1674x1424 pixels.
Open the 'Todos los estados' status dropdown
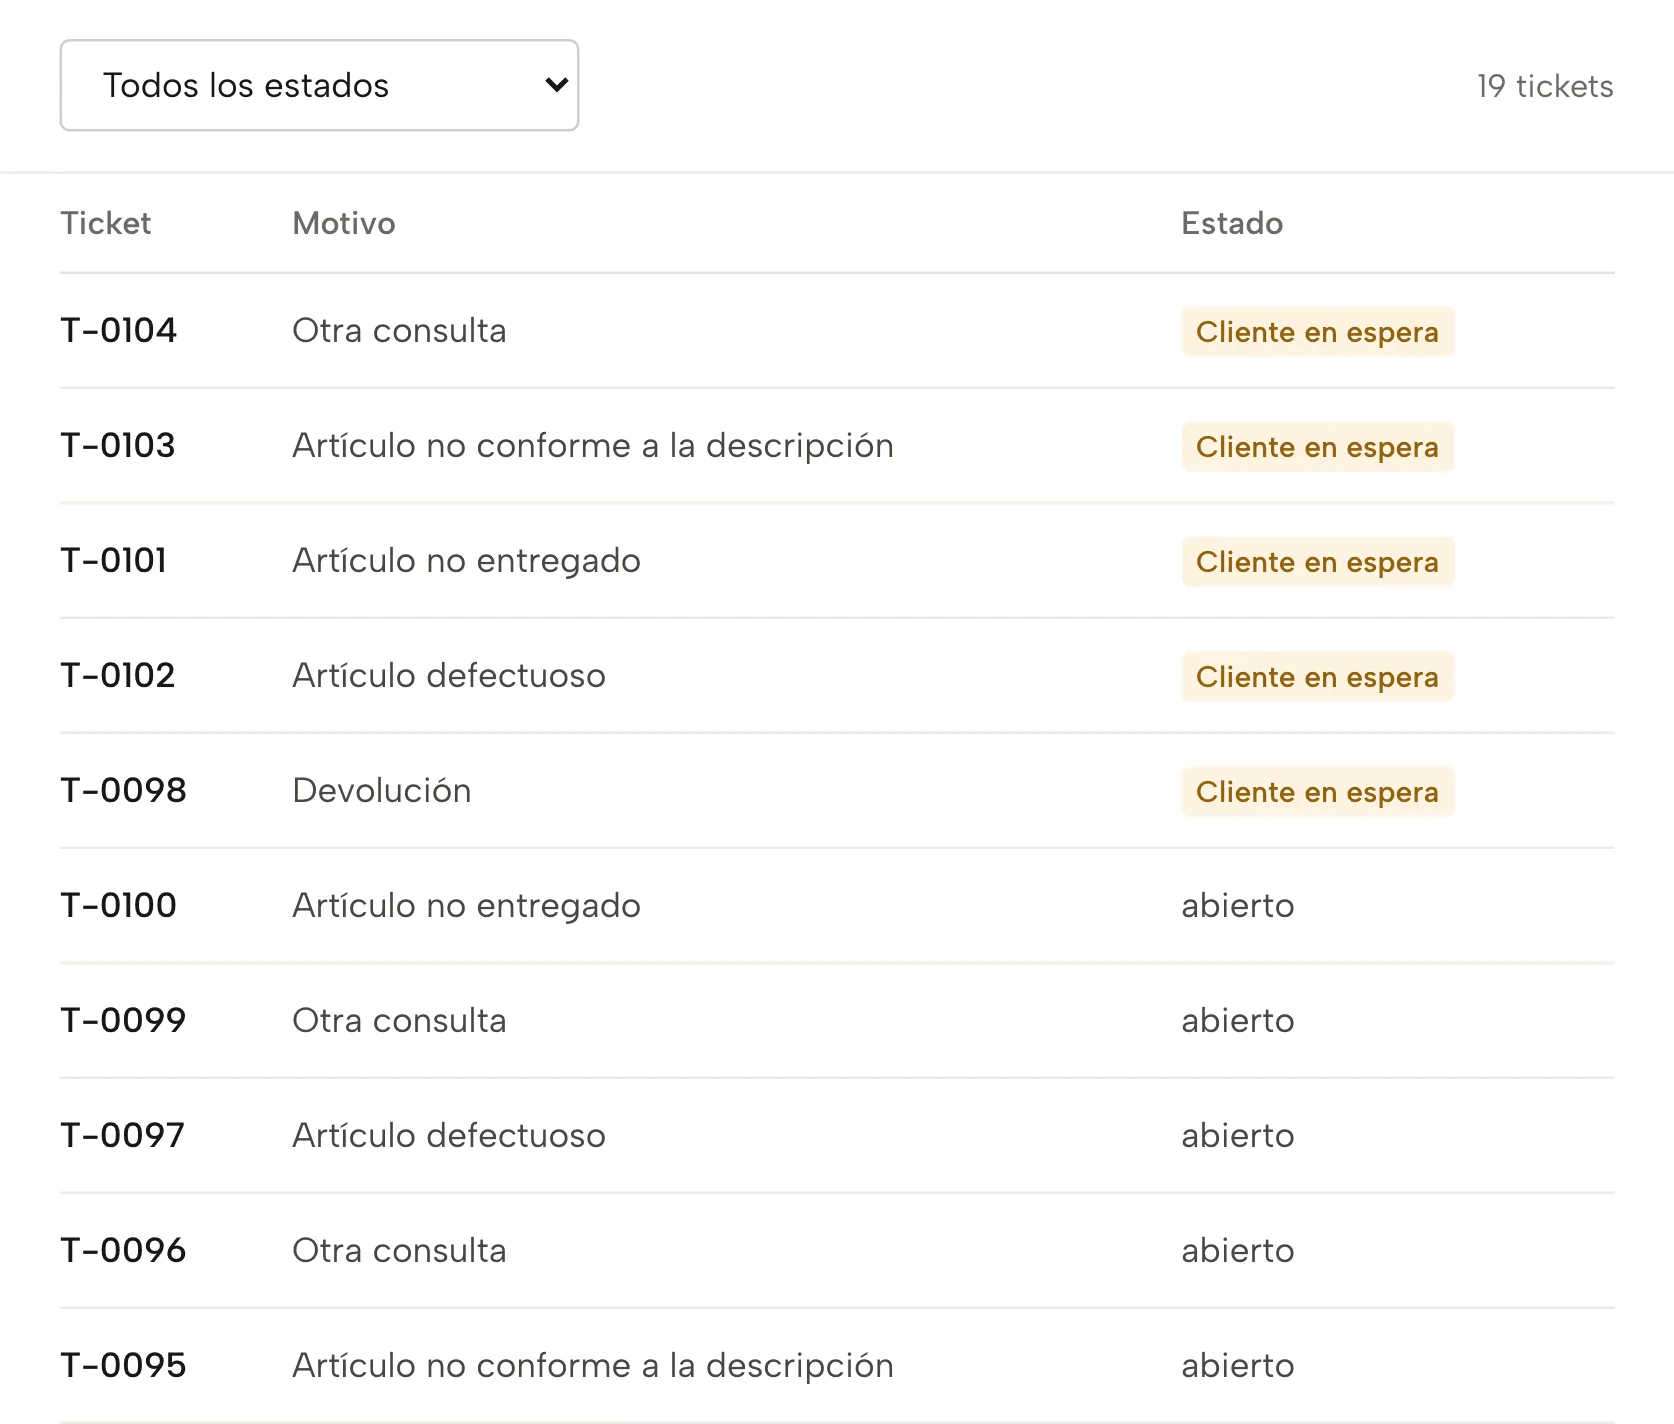319,85
